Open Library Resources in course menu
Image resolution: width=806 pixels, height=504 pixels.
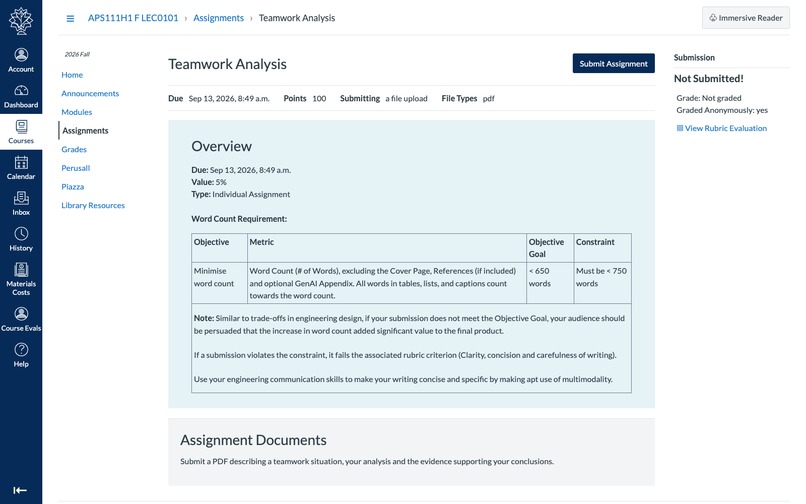click(x=93, y=205)
